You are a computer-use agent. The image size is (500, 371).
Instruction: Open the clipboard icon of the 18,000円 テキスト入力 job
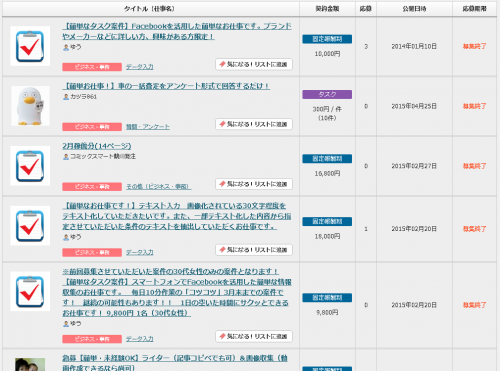tap(30, 226)
